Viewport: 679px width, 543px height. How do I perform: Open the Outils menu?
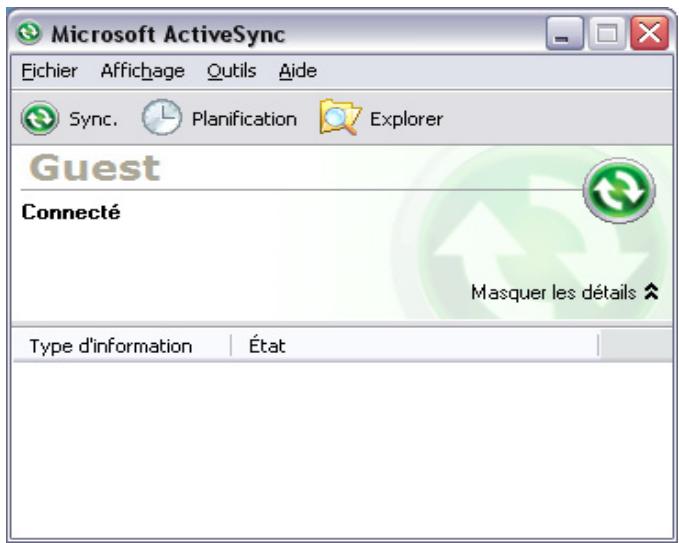231,71
